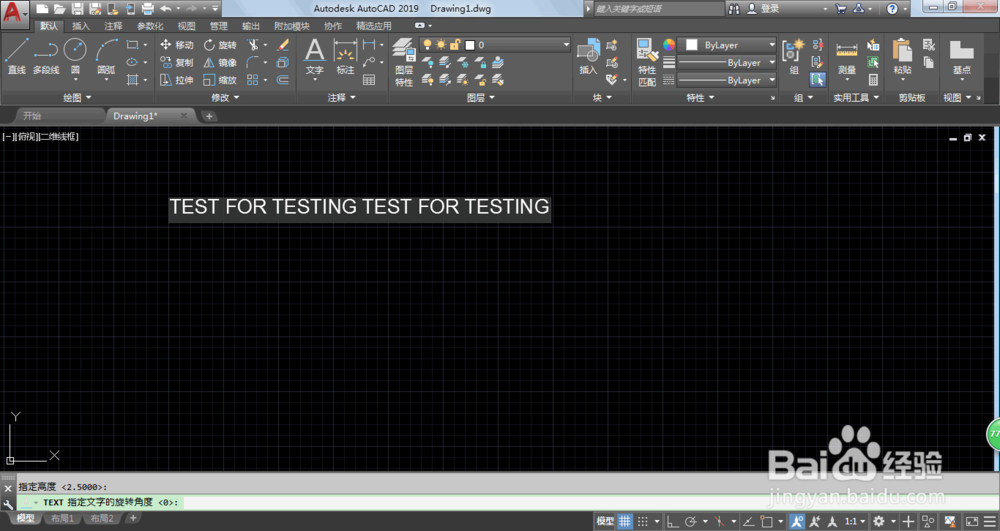Image resolution: width=1000 pixels, height=531 pixels.
Task: Click the Move (移动) tool
Action: coord(177,45)
